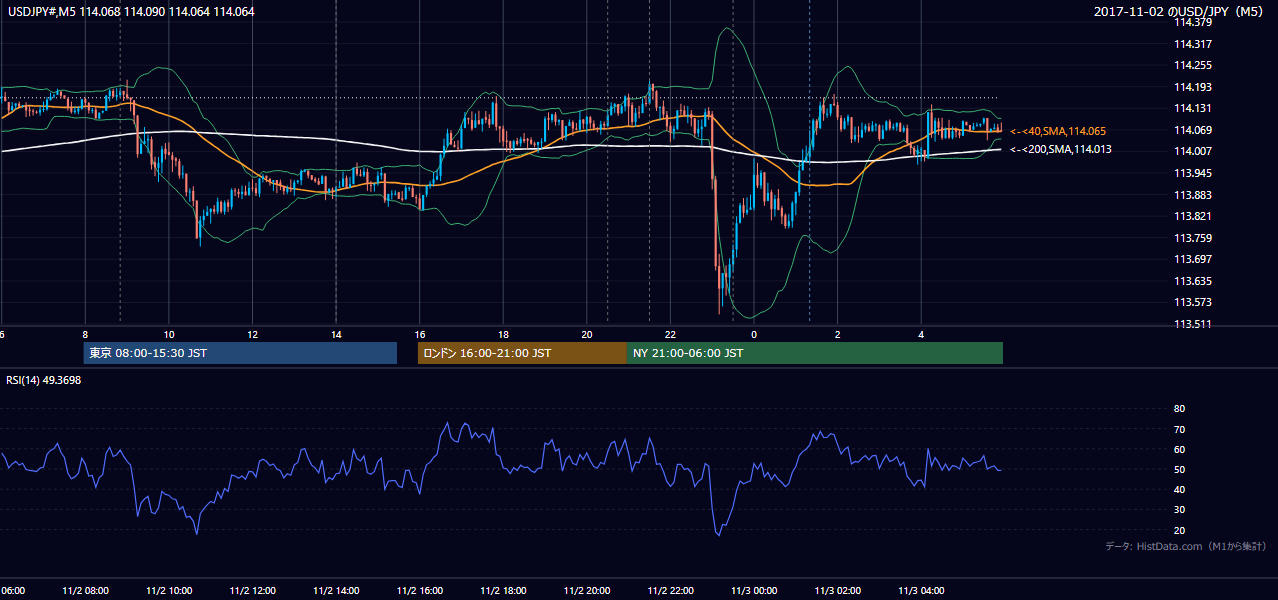Click the 11/2 16:00 bottom time label
Image resolution: width=1278 pixels, height=600 pixels.
coord(420,591)
